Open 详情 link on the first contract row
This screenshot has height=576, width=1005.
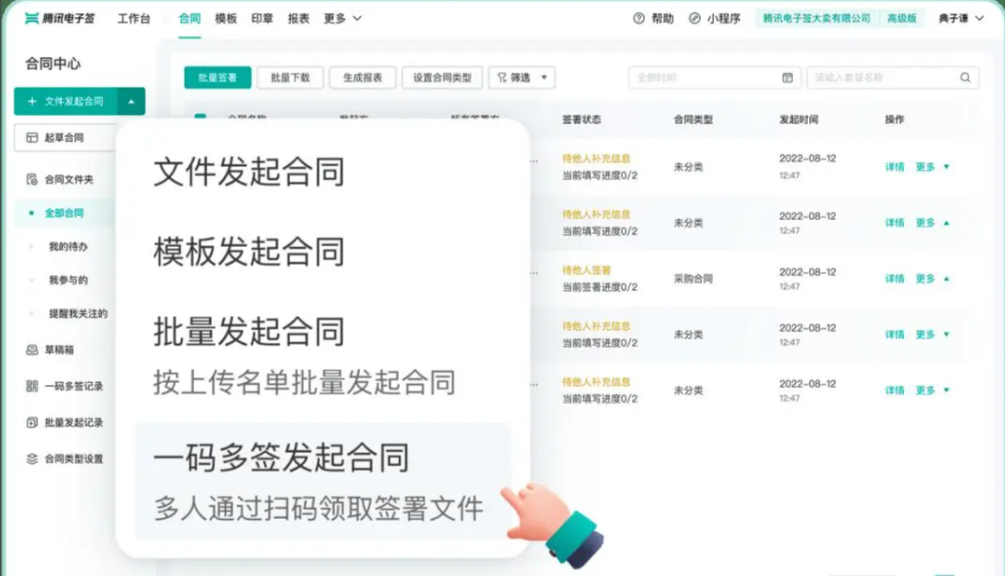coord(894,167)
